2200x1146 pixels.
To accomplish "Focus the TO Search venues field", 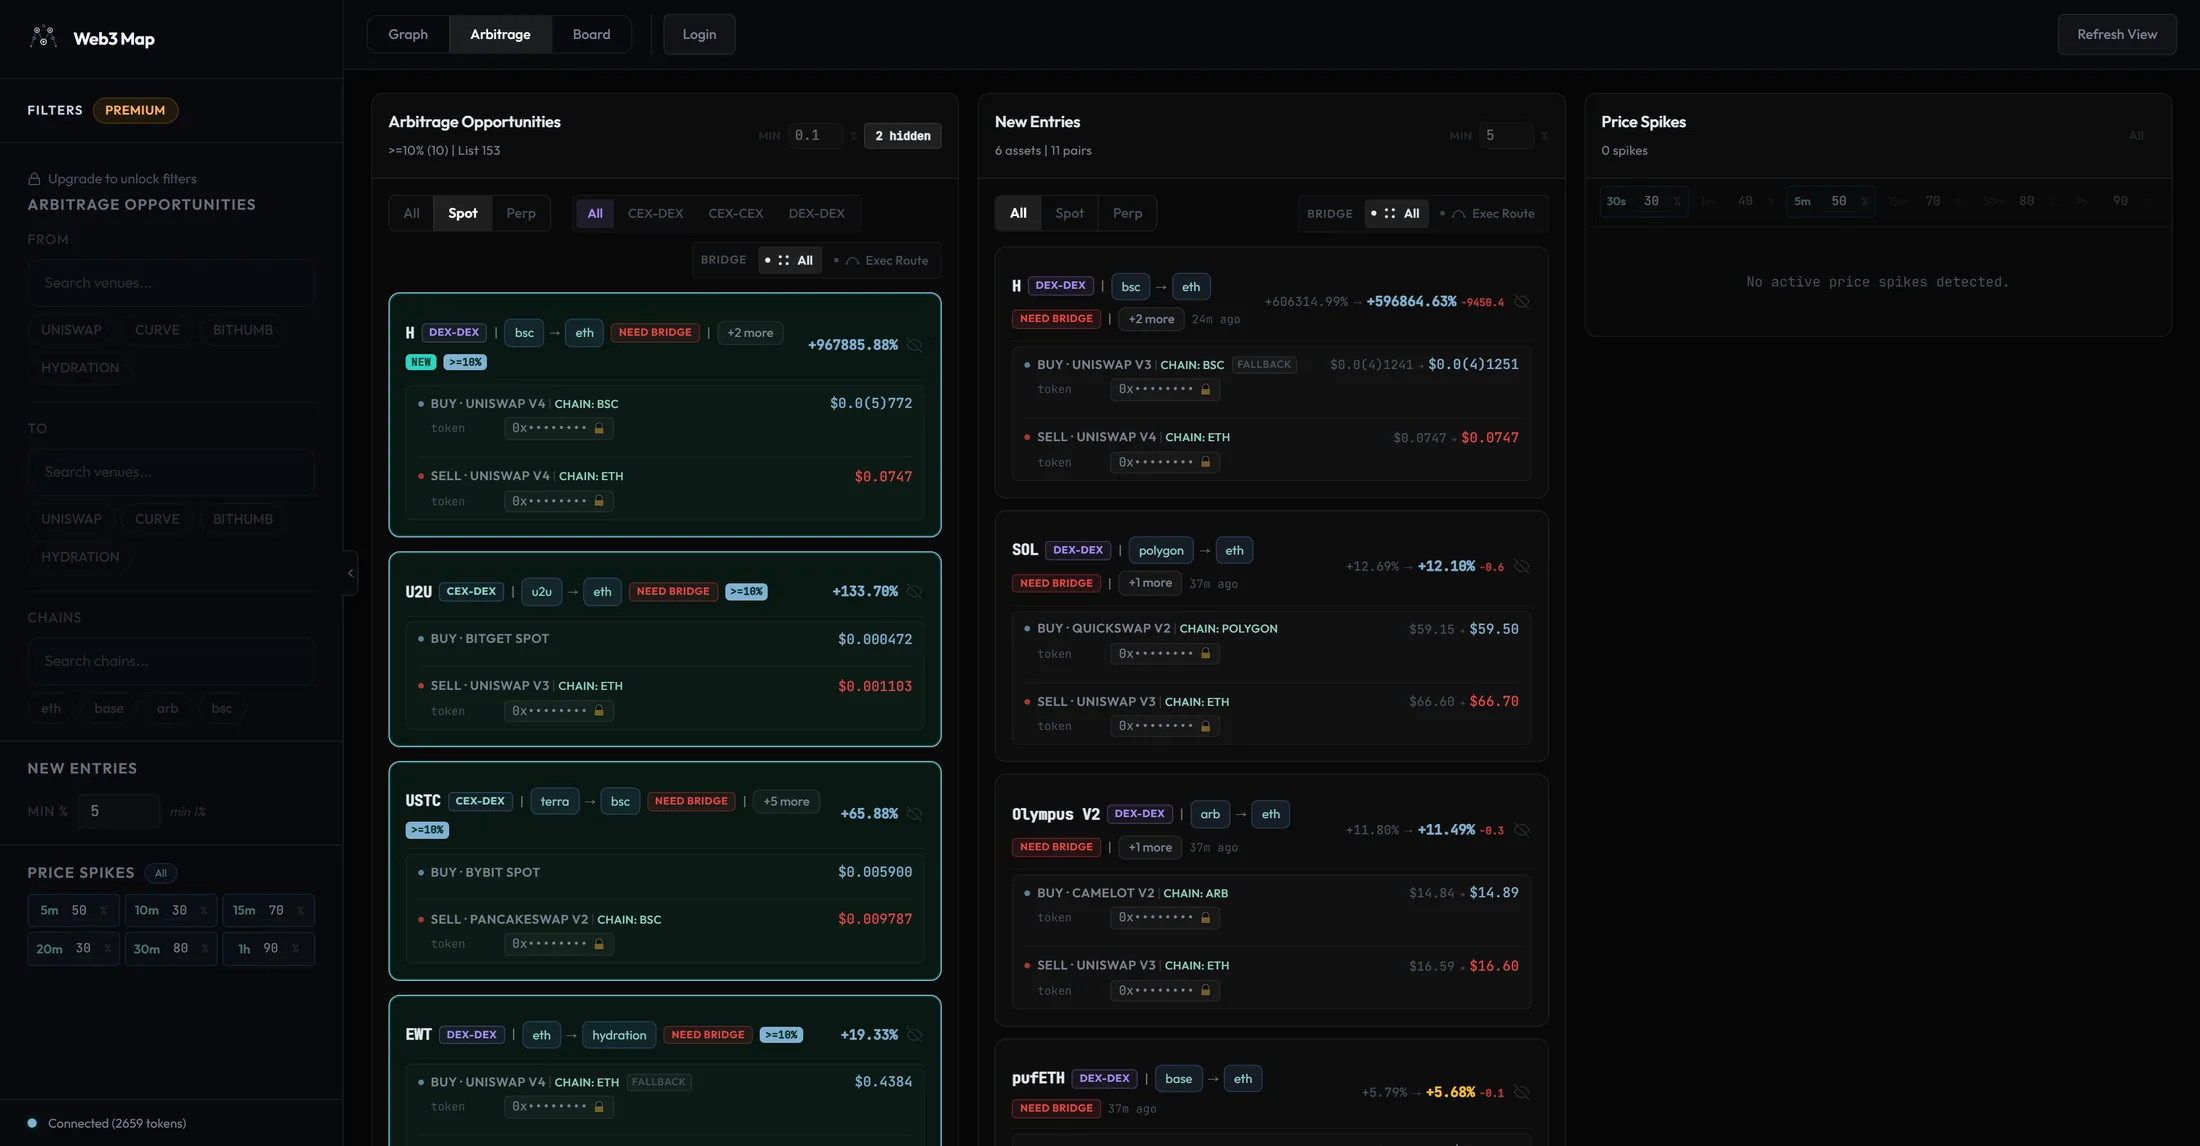I will 171,472.
